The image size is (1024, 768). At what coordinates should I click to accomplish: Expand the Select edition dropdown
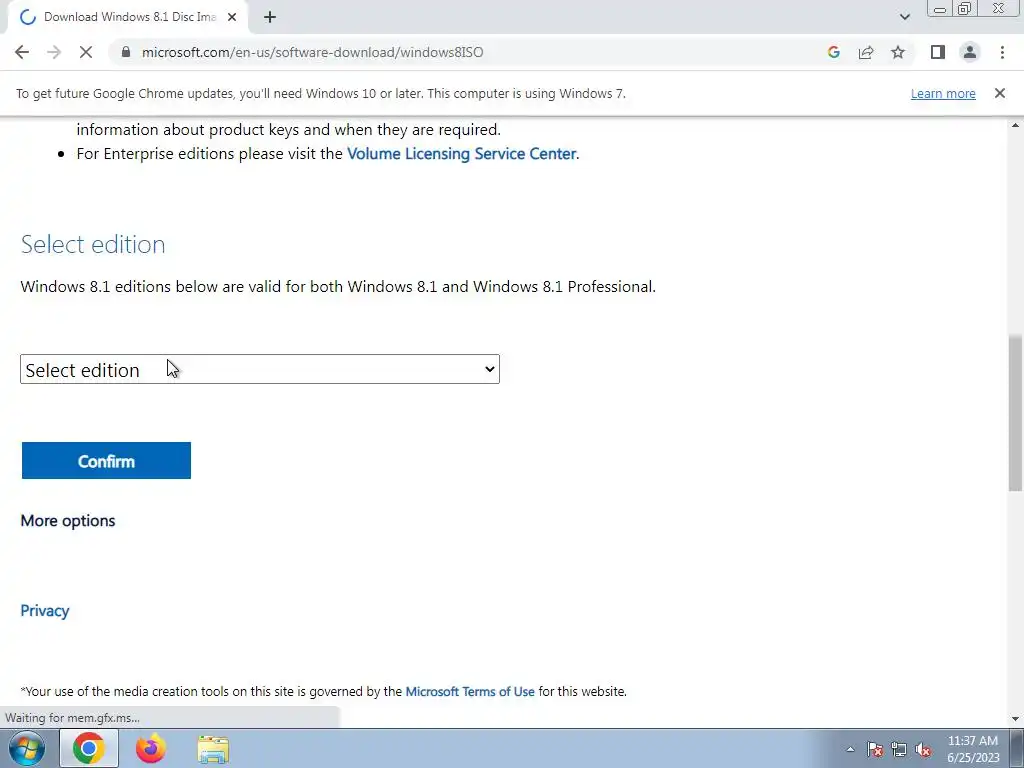coord(260,369)
